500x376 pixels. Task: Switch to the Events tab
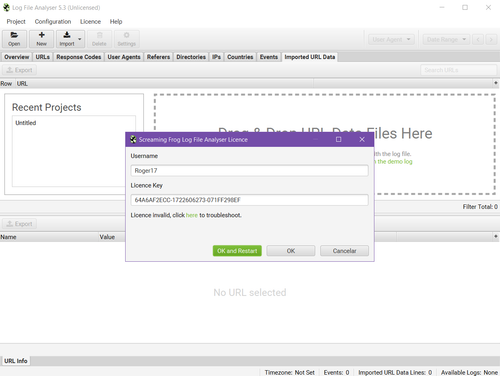269,57
